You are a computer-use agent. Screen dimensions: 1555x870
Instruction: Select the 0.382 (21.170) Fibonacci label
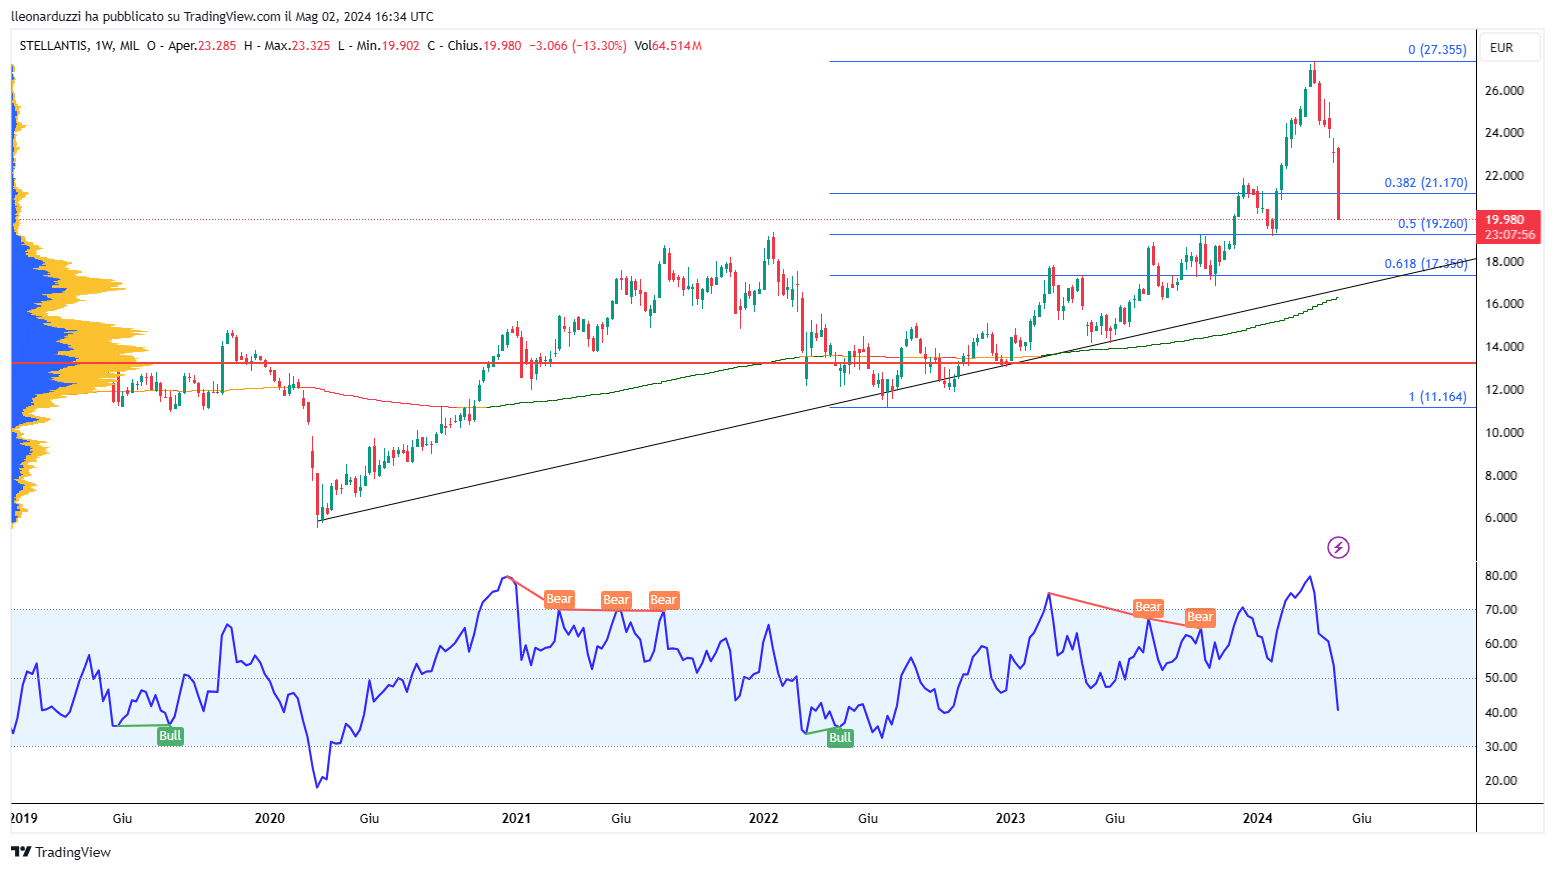tap(1426, 182)
